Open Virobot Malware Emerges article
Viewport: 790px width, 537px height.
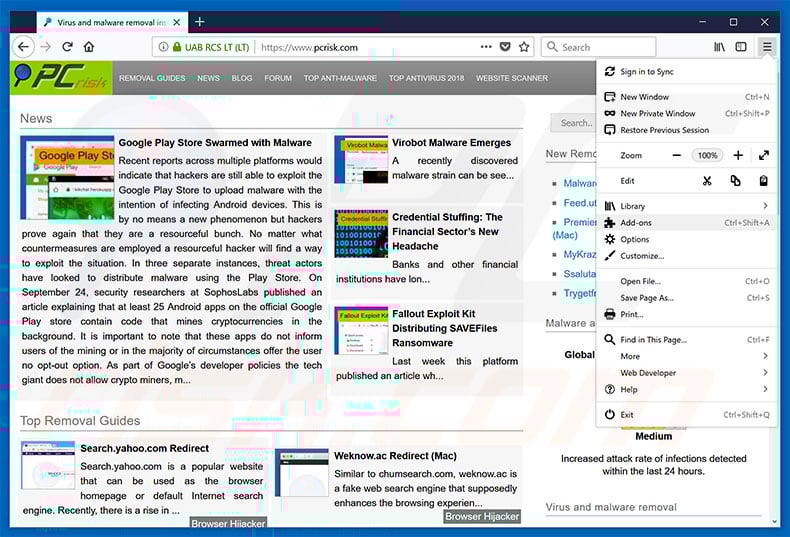451,143
